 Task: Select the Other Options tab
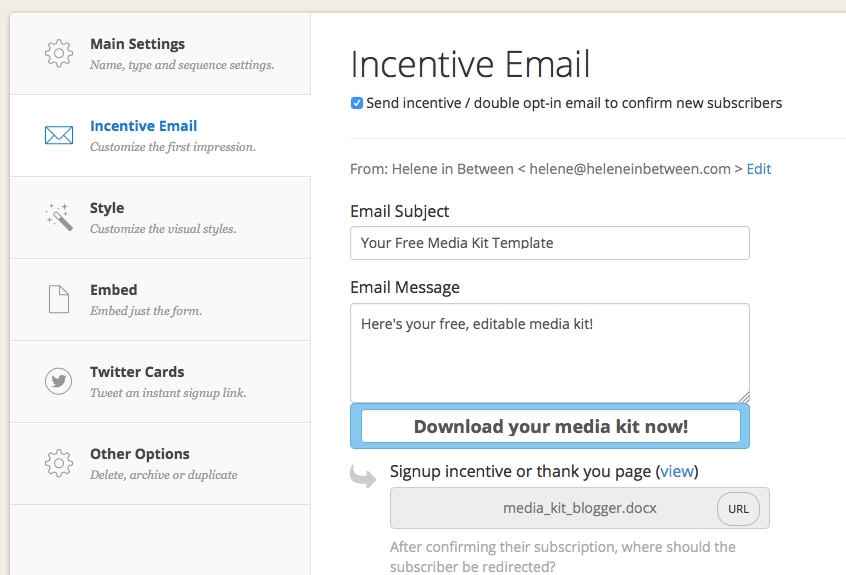(x=160, y=463)
